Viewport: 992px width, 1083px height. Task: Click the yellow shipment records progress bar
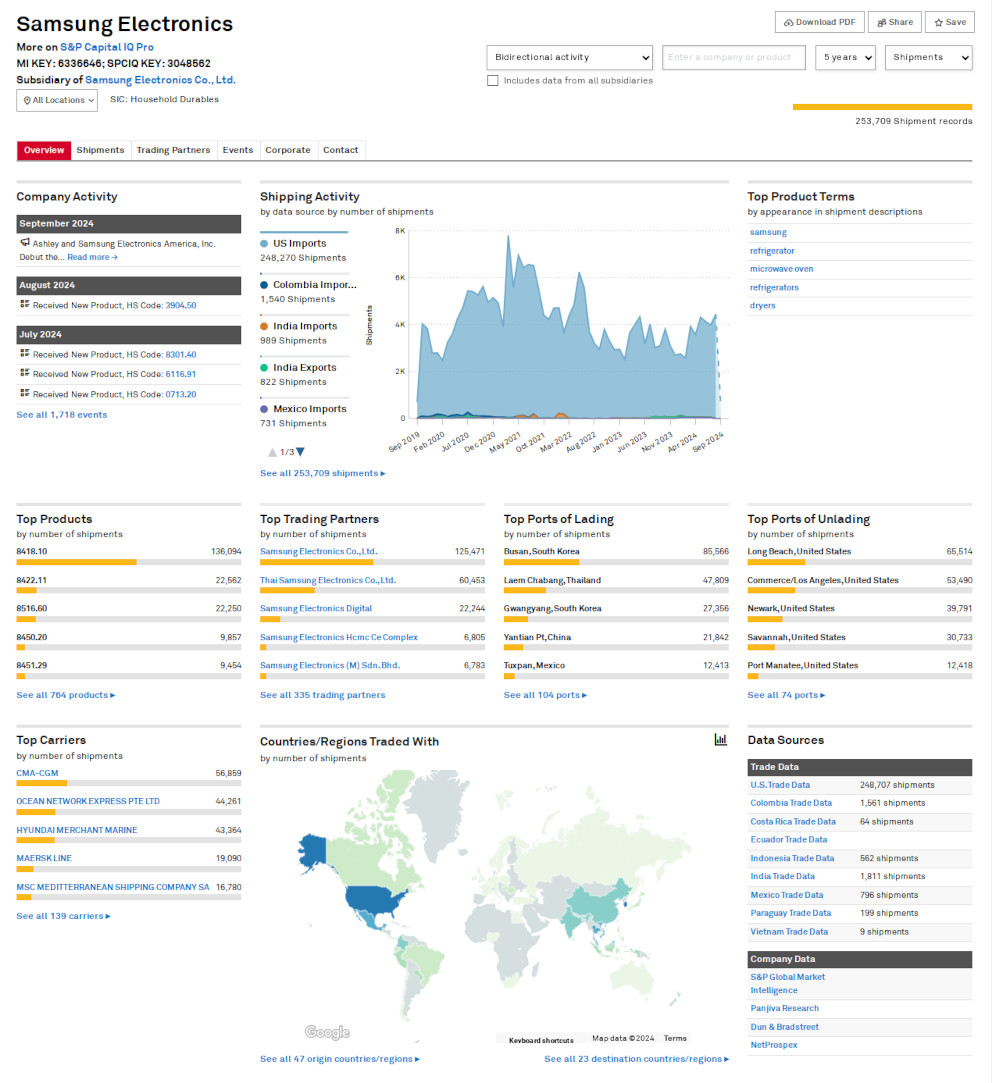[884, 106]
